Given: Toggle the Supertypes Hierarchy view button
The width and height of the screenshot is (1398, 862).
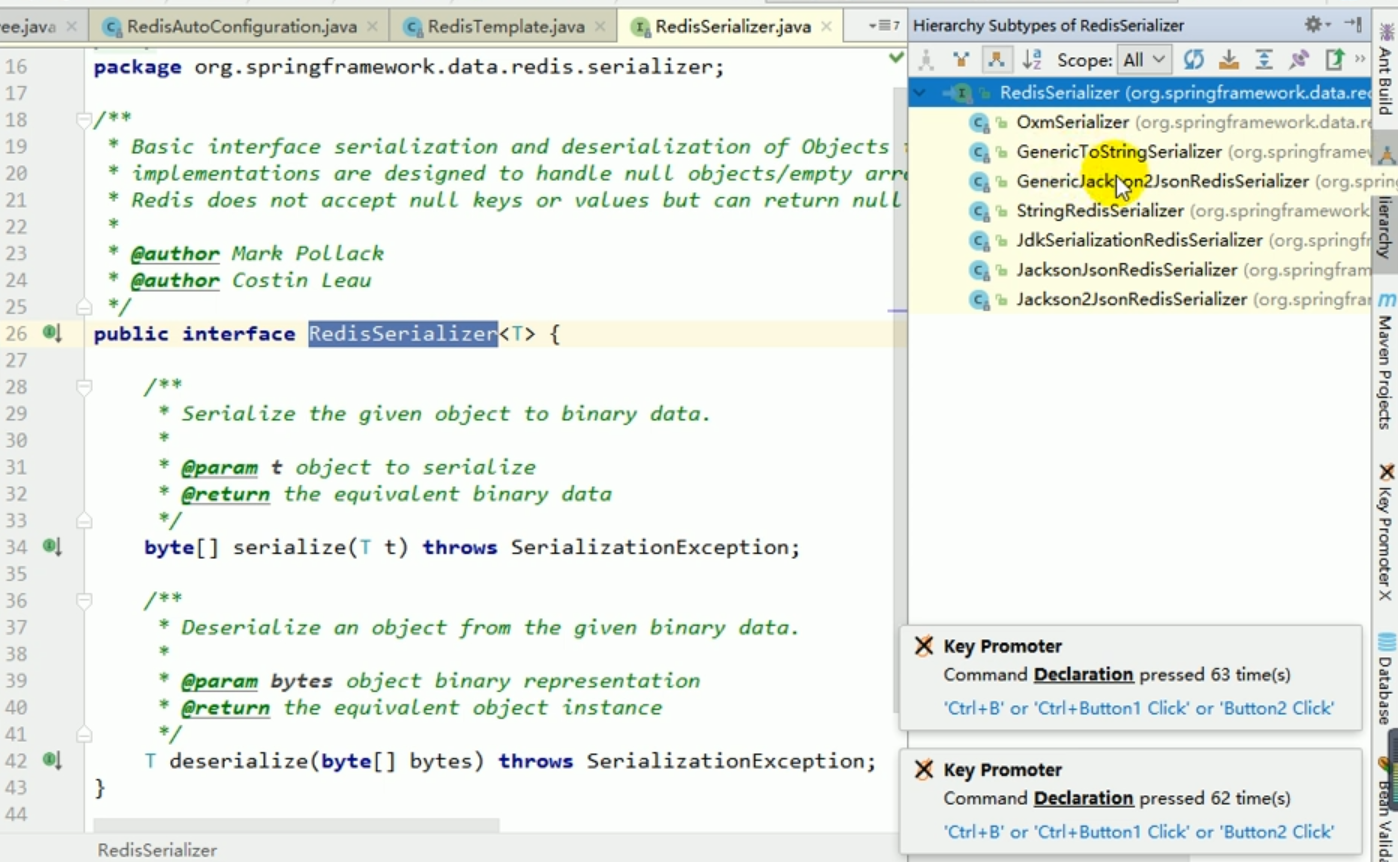Looking at the screenshot, I should pyautogui.click(x=961, y=60).
